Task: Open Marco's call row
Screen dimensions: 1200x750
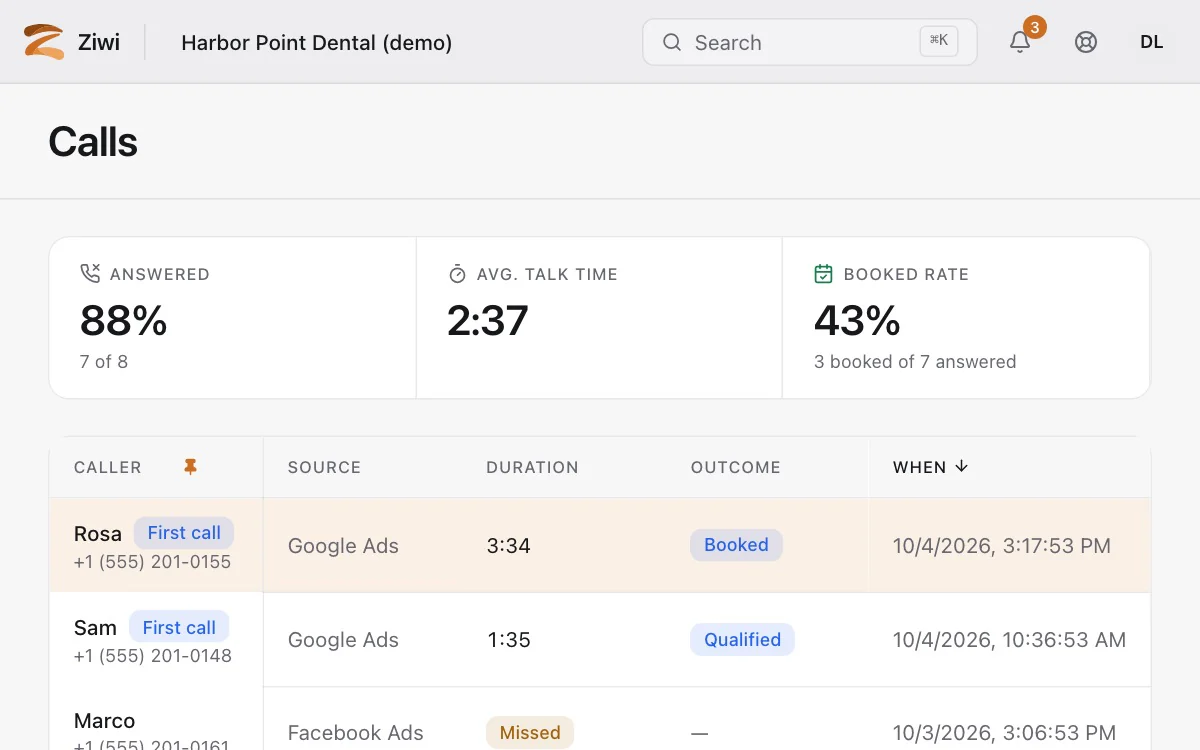Action: point(600,720)
